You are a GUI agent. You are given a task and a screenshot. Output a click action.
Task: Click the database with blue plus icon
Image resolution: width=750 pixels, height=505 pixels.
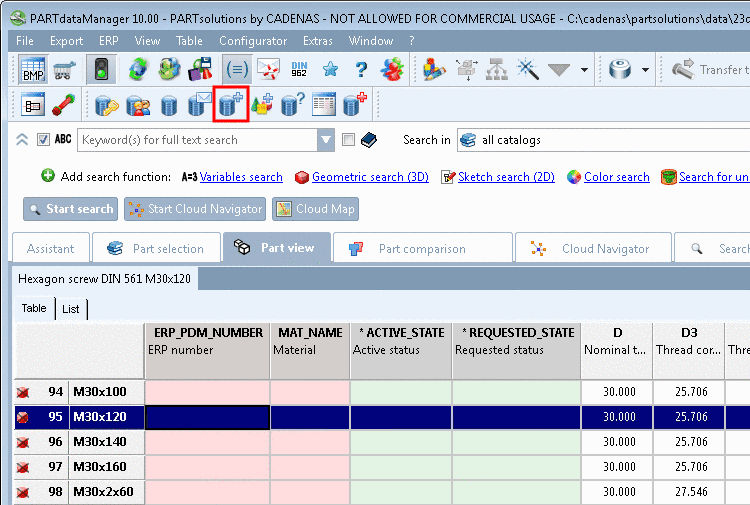pyautogui.click(x=231, y=104)
